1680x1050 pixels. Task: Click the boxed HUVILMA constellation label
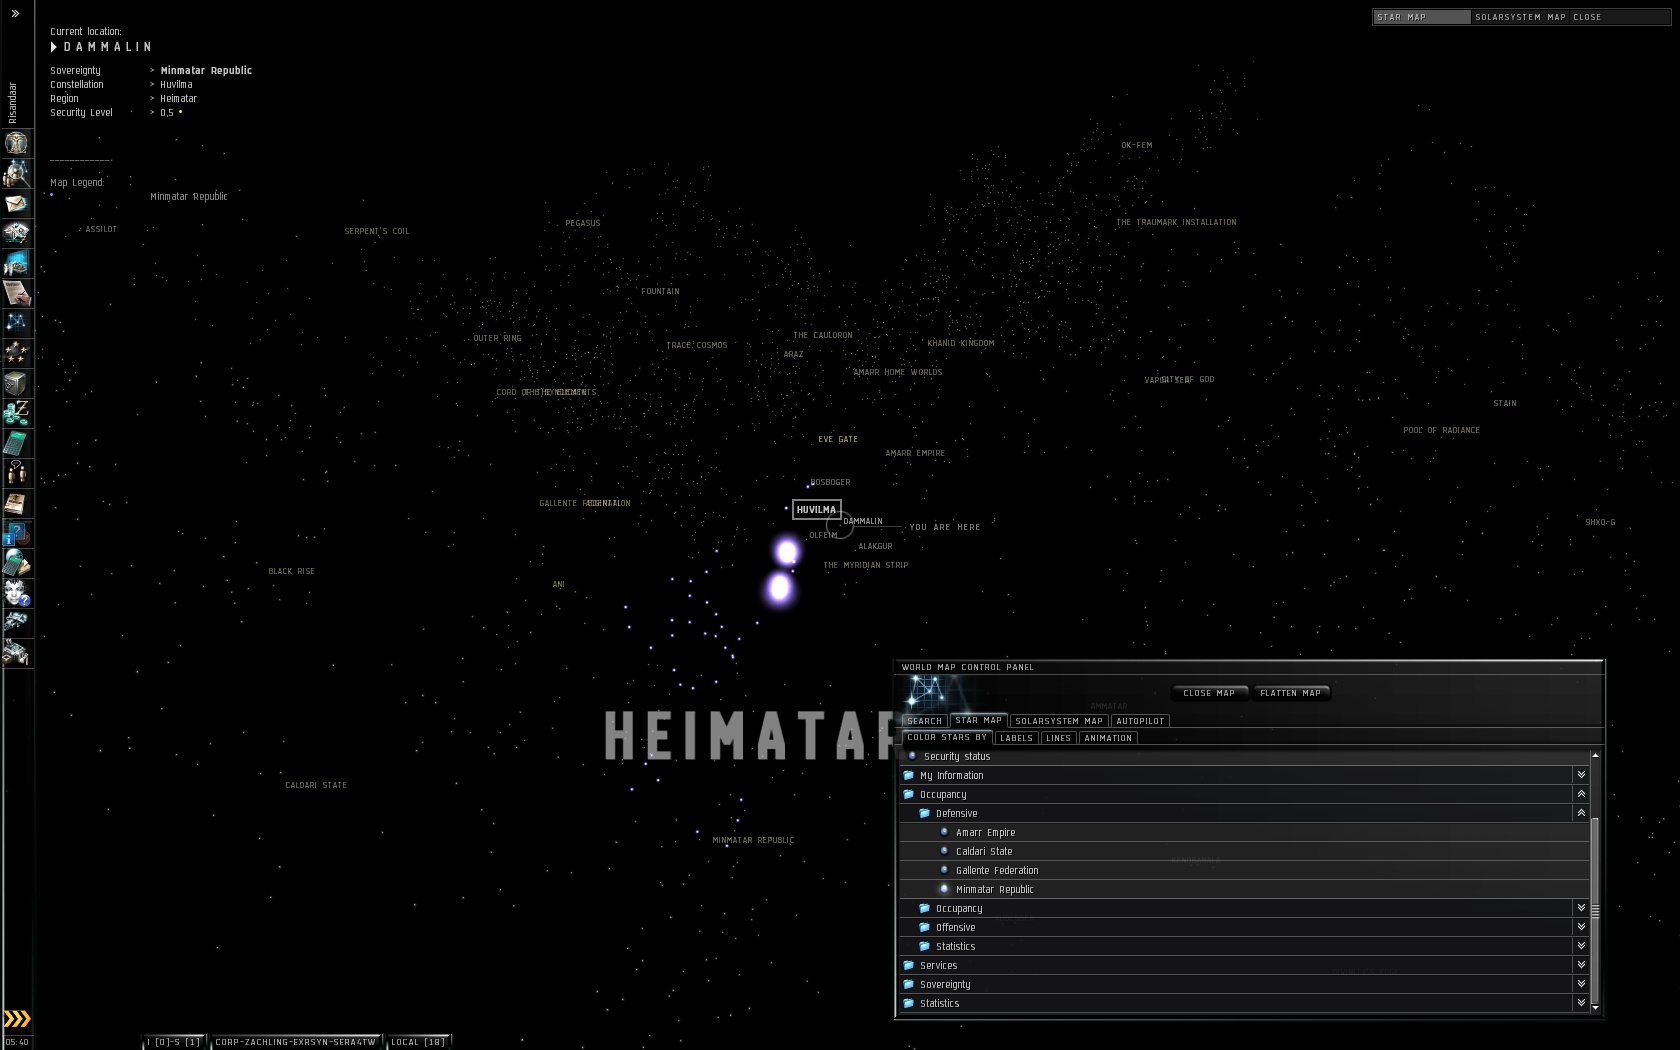tap(816, 509)
